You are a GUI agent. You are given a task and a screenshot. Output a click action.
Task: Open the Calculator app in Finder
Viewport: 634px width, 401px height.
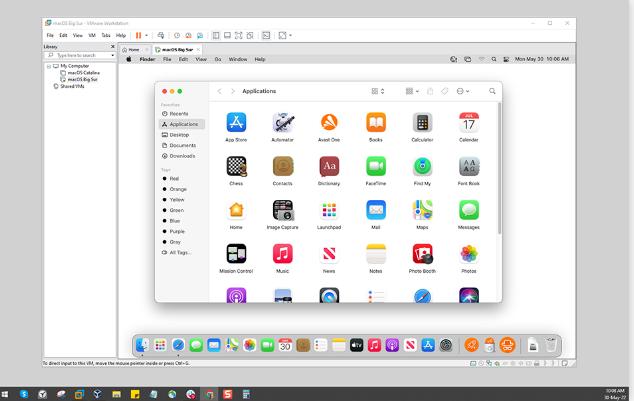pos(422,122)
